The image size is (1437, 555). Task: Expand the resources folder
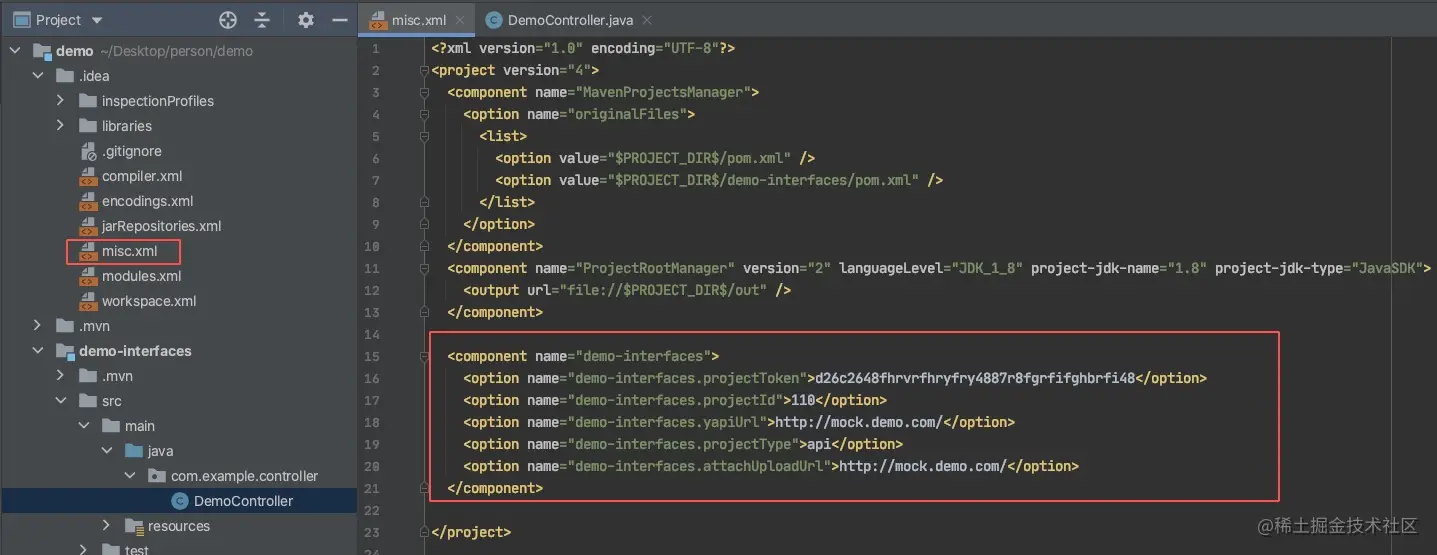click(107, 526)
